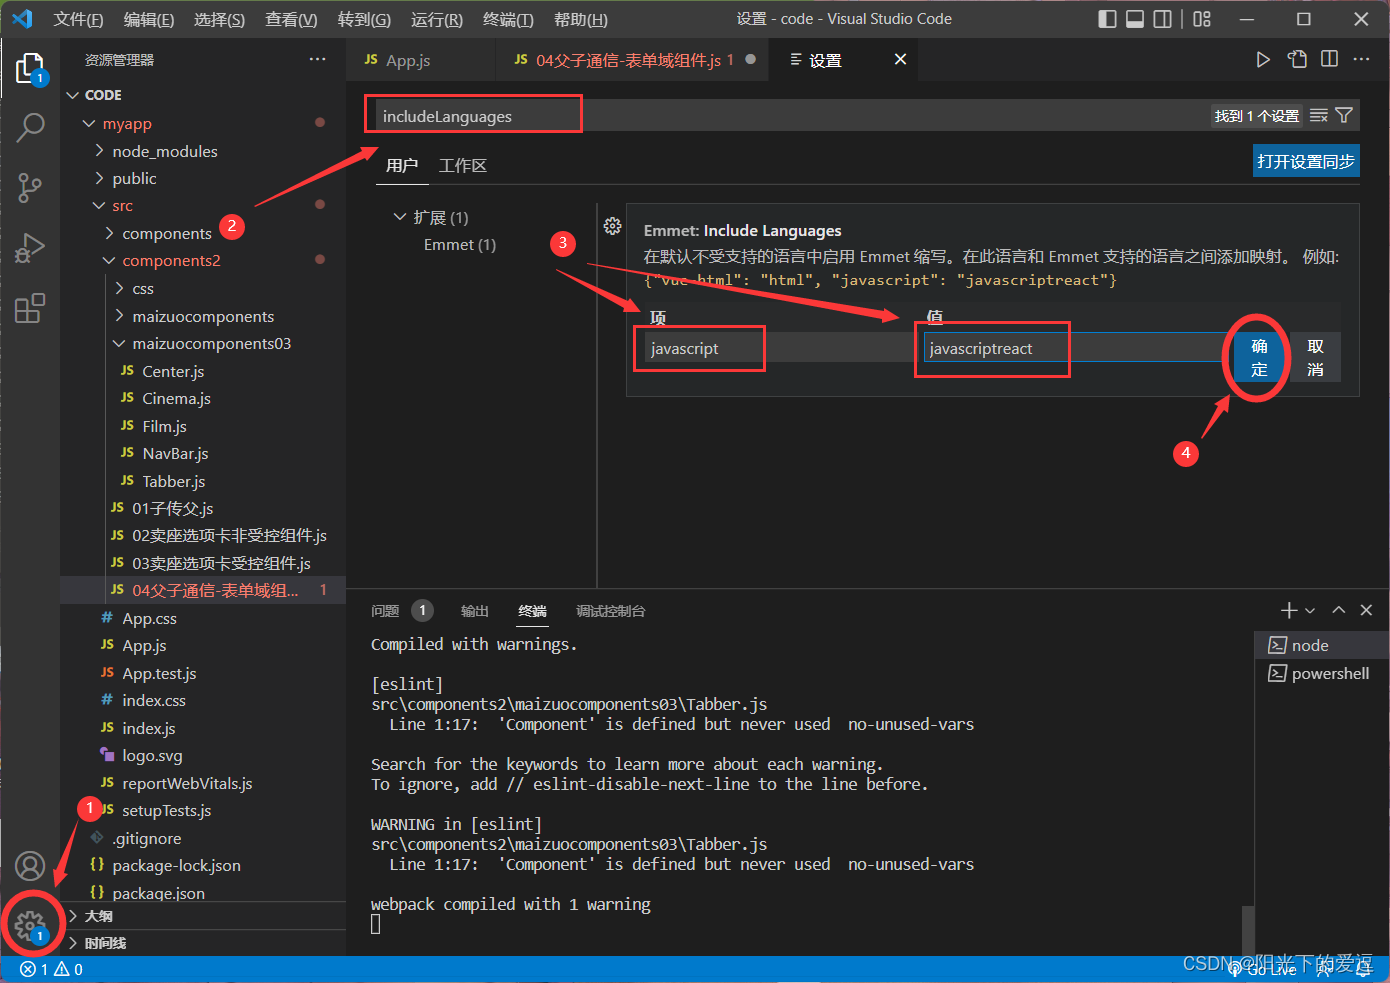Select Emmet (1) in settings tree
Viewport: 1390px width, 983px height.
point(460,245)
